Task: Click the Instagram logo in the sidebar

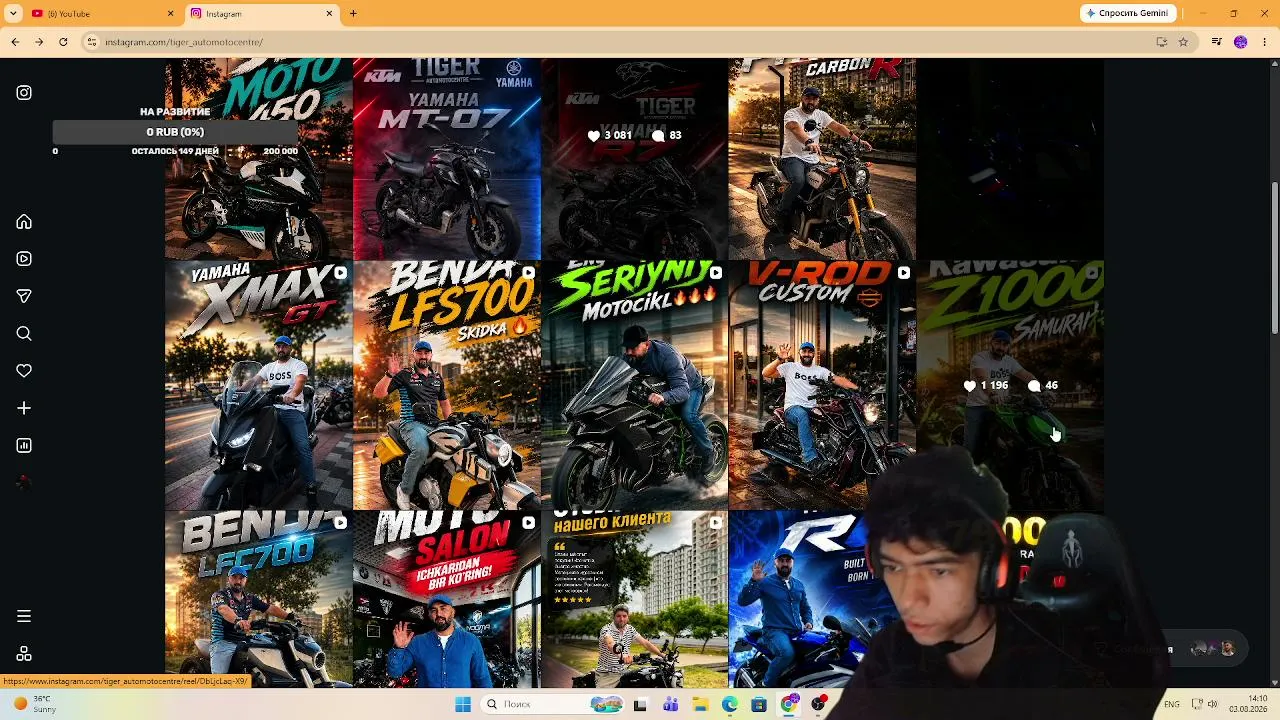Action: [24, 93]
